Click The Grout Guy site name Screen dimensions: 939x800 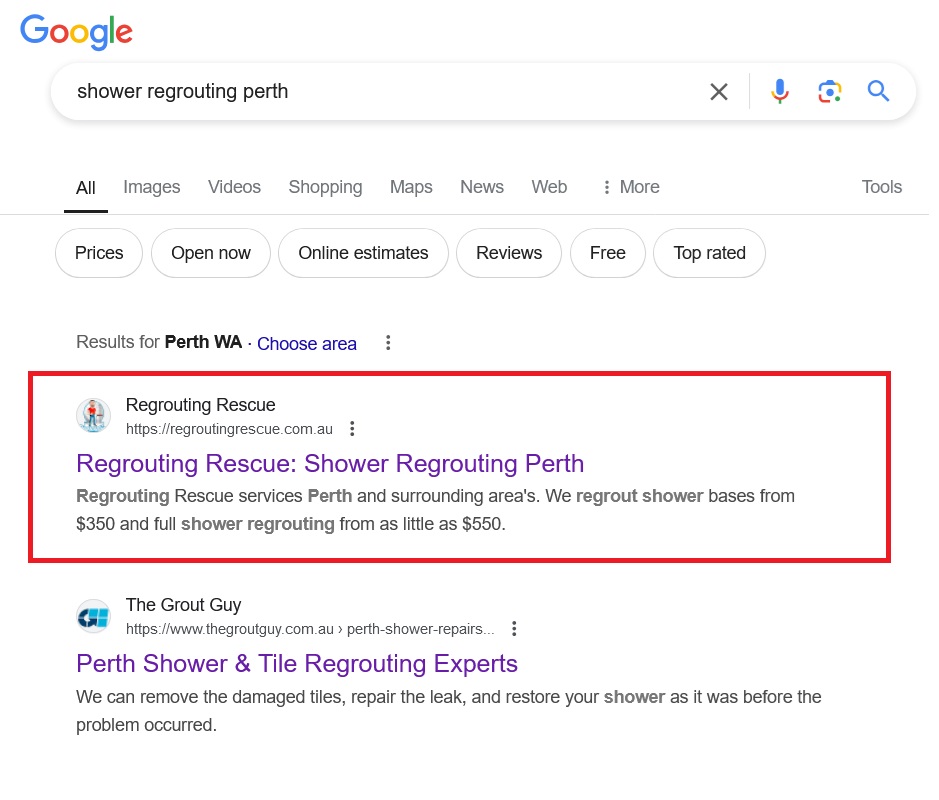click(x=183, y=605)
